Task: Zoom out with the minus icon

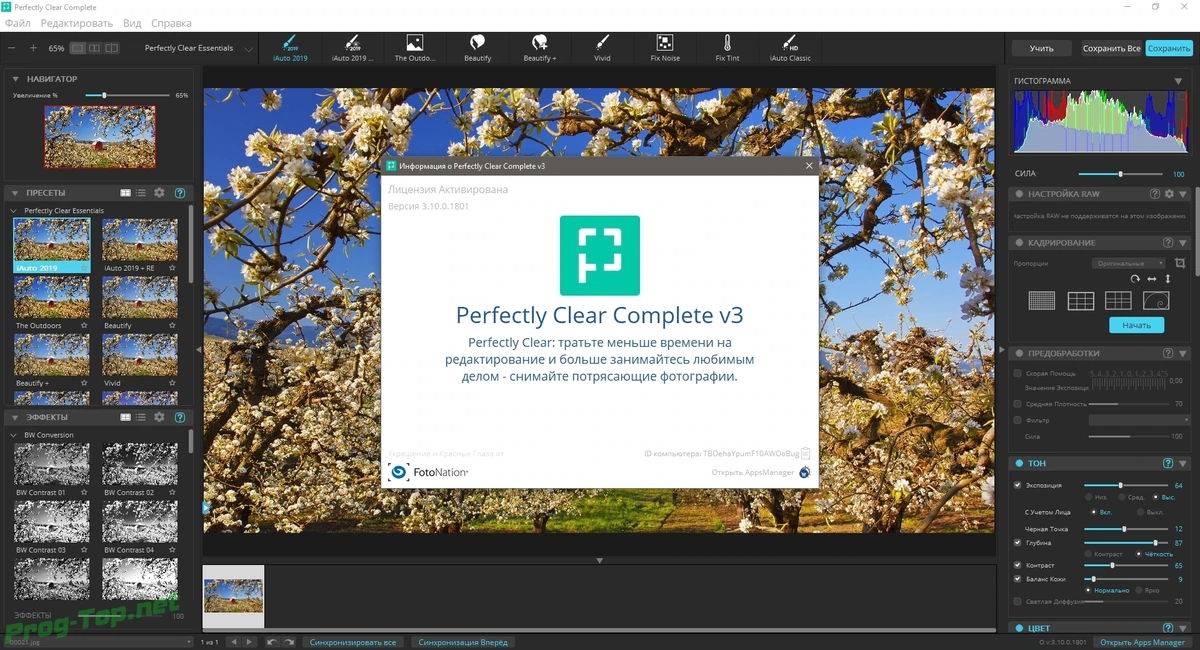Action: point(12,48)
